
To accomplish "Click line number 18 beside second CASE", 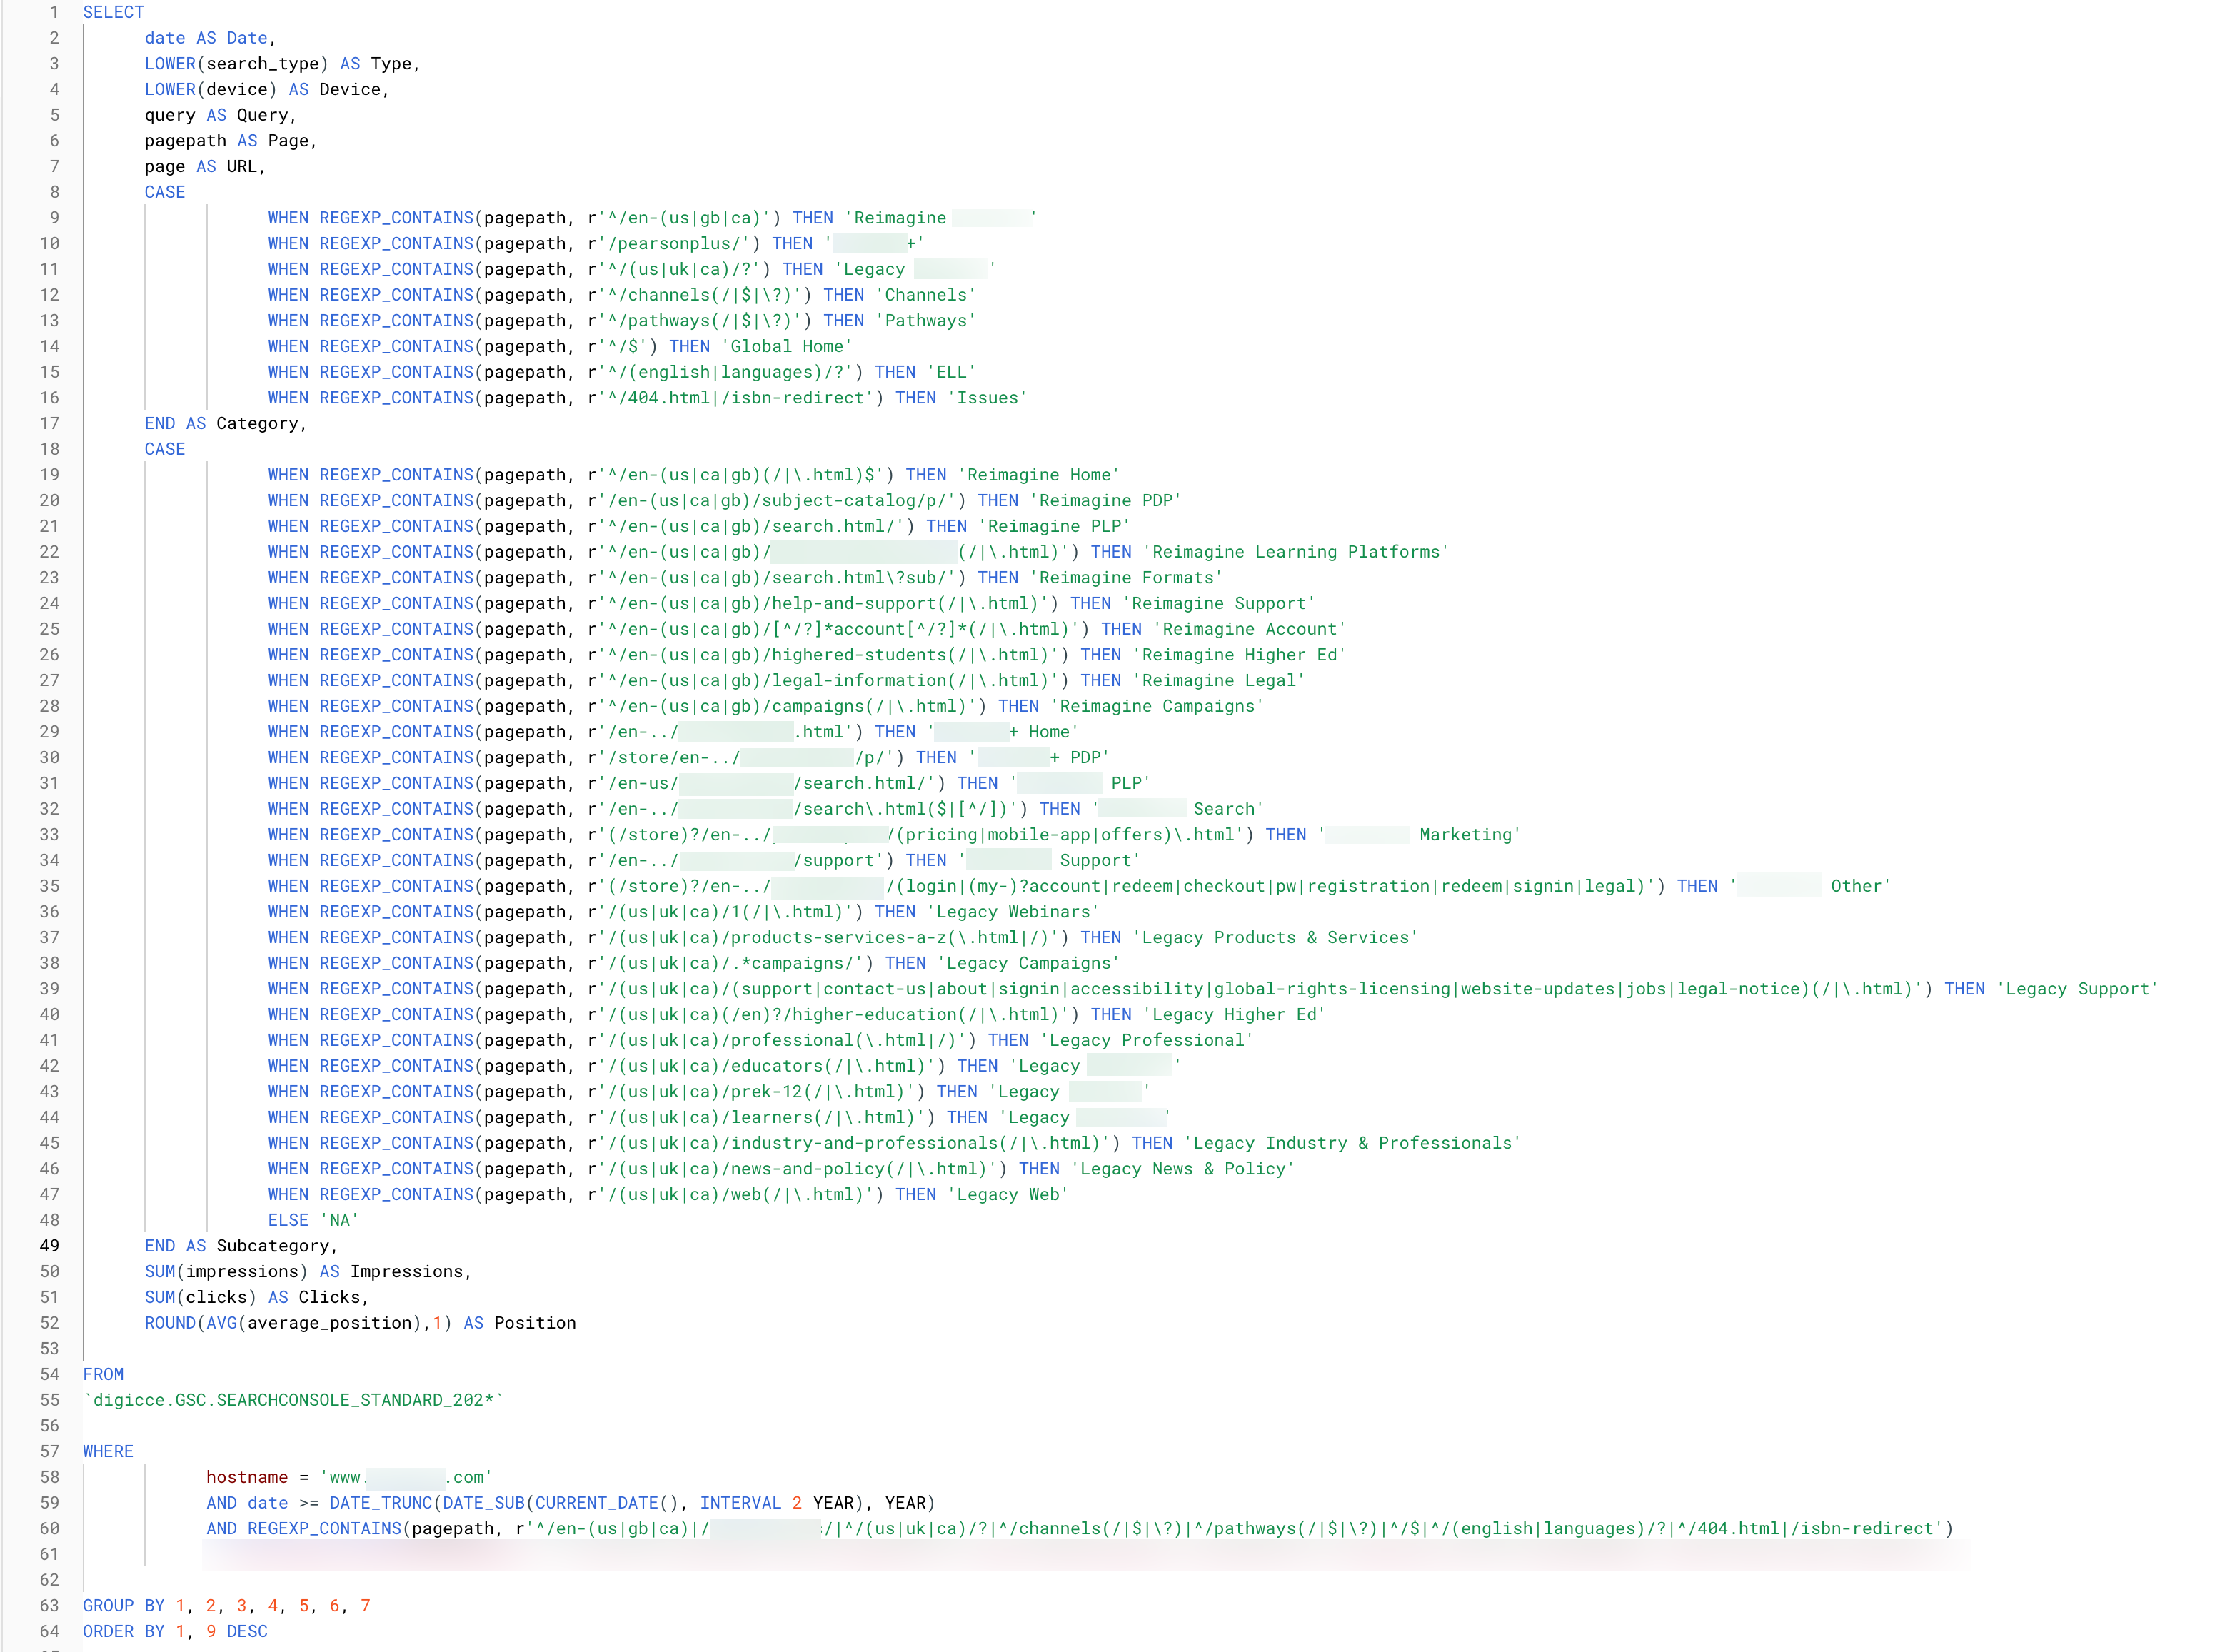I will (49, 449).
